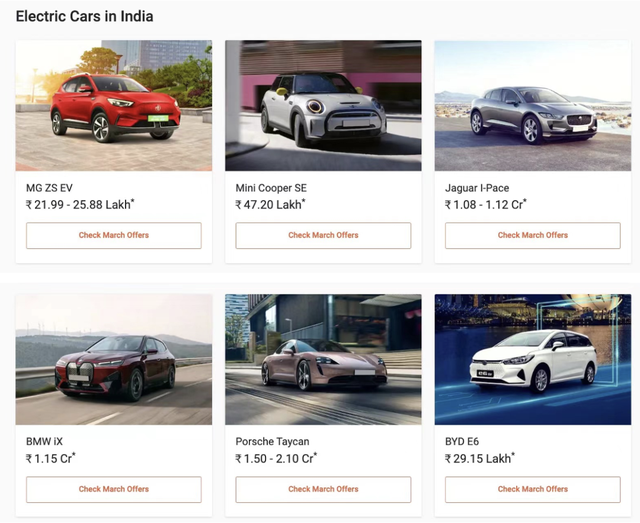This screenshot has width=640, height=523.
Task: Select the Electric Cars in India heading
Action: click(84, 16)
